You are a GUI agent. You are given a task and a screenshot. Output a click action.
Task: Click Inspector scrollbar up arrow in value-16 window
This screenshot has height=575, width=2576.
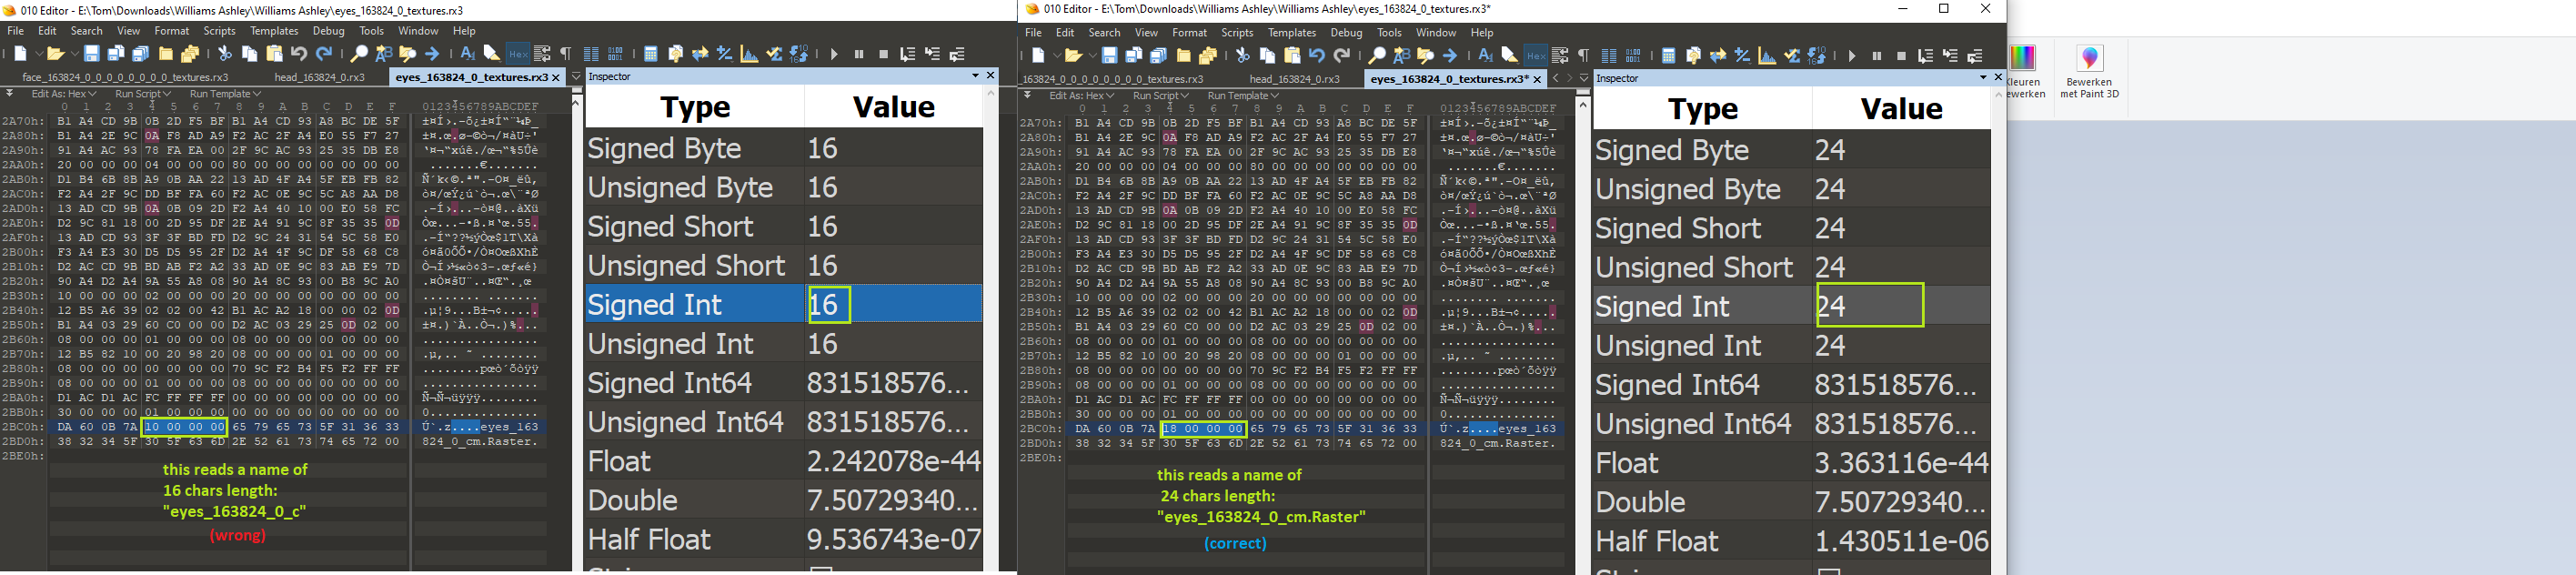pos(991,93)
